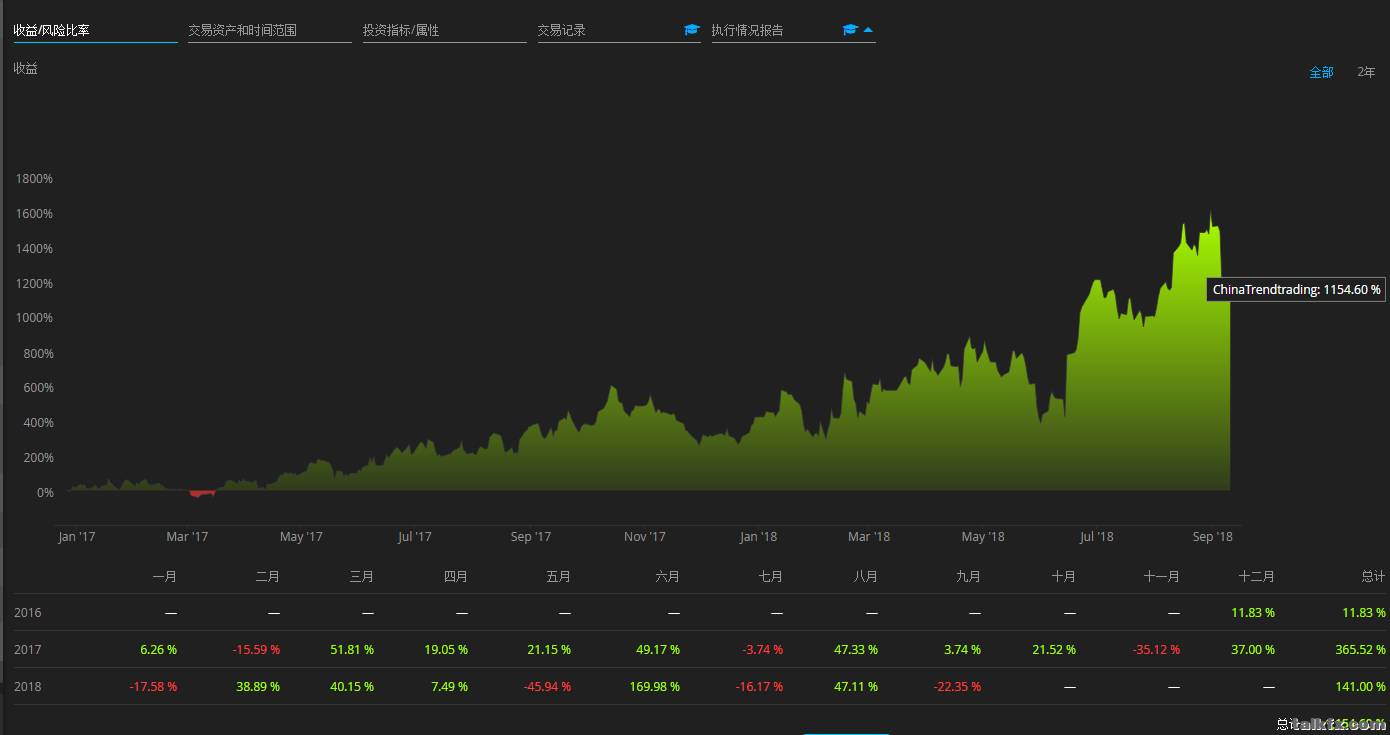This screenshot has height=735, width=1390.
Task: Click 2017 December return 37.00 %
Action: 1251,649
